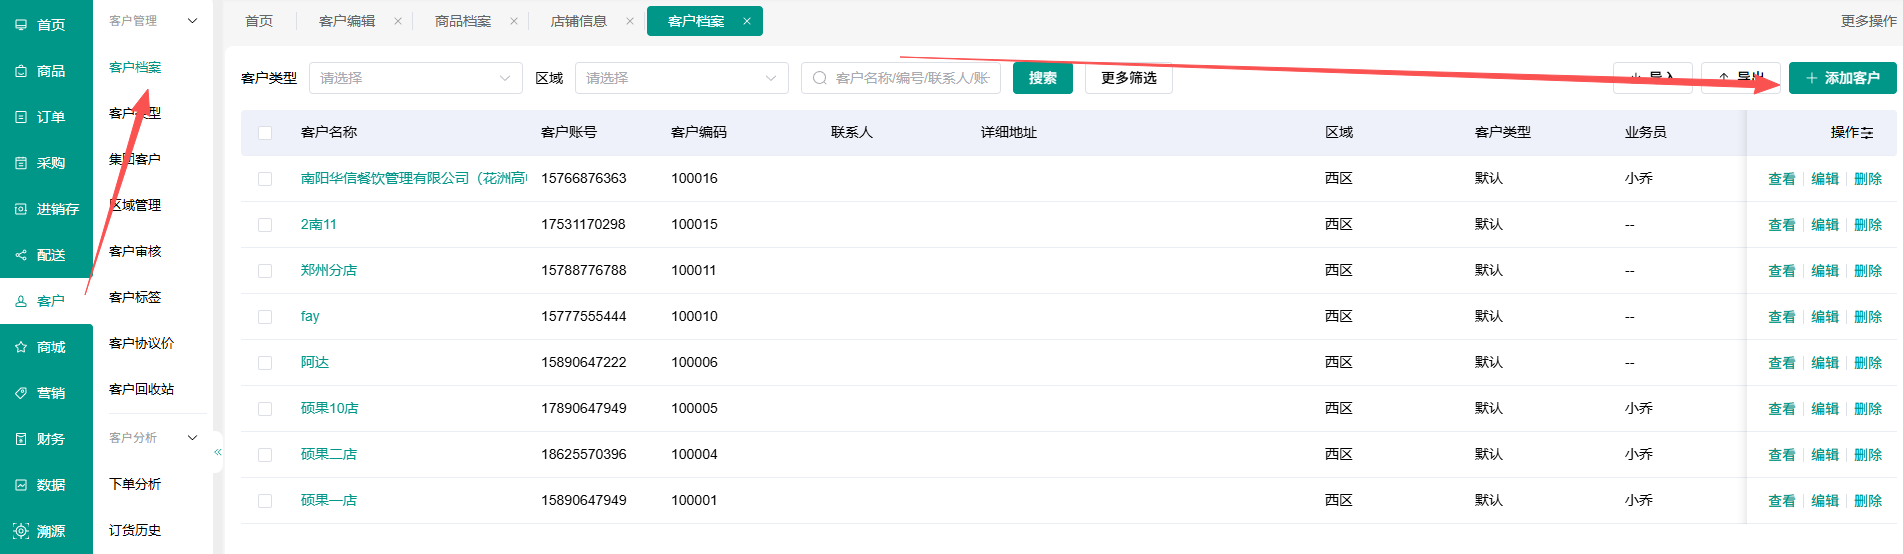Close the 店铺信息 tab

click(x=630, y=21)
